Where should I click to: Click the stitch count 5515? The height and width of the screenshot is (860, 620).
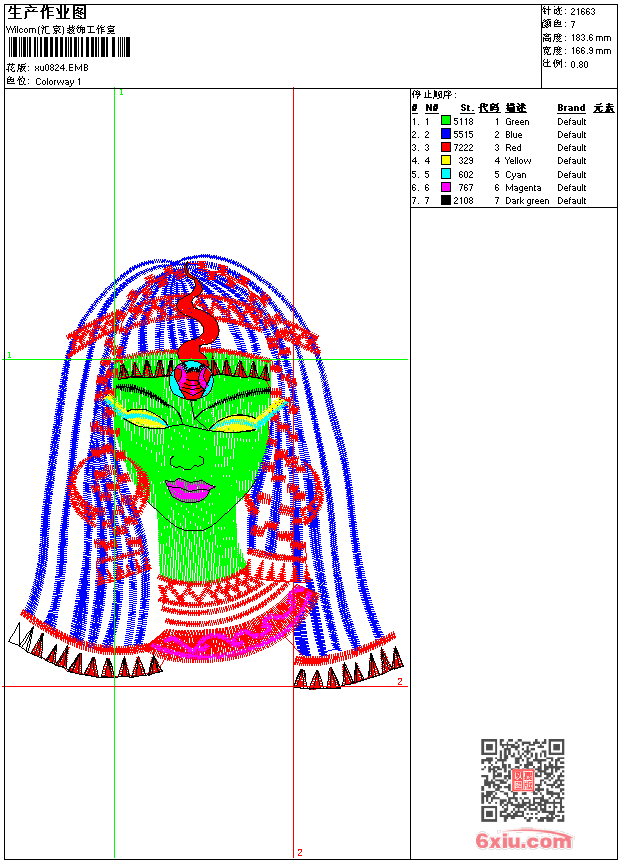pyautogui.click(x=463, y=134)
